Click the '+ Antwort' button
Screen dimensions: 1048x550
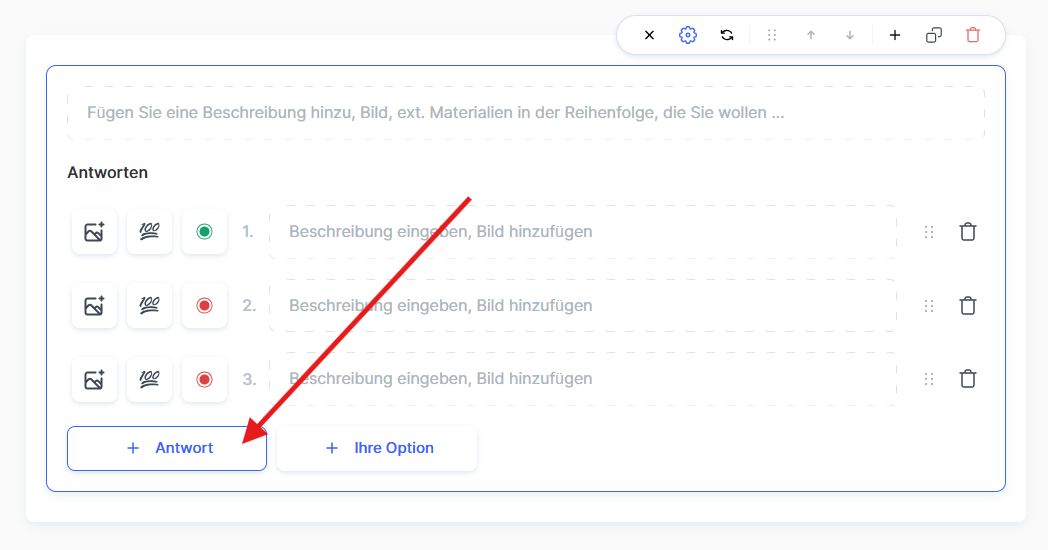pyautogui.click(x=167, y=448)
